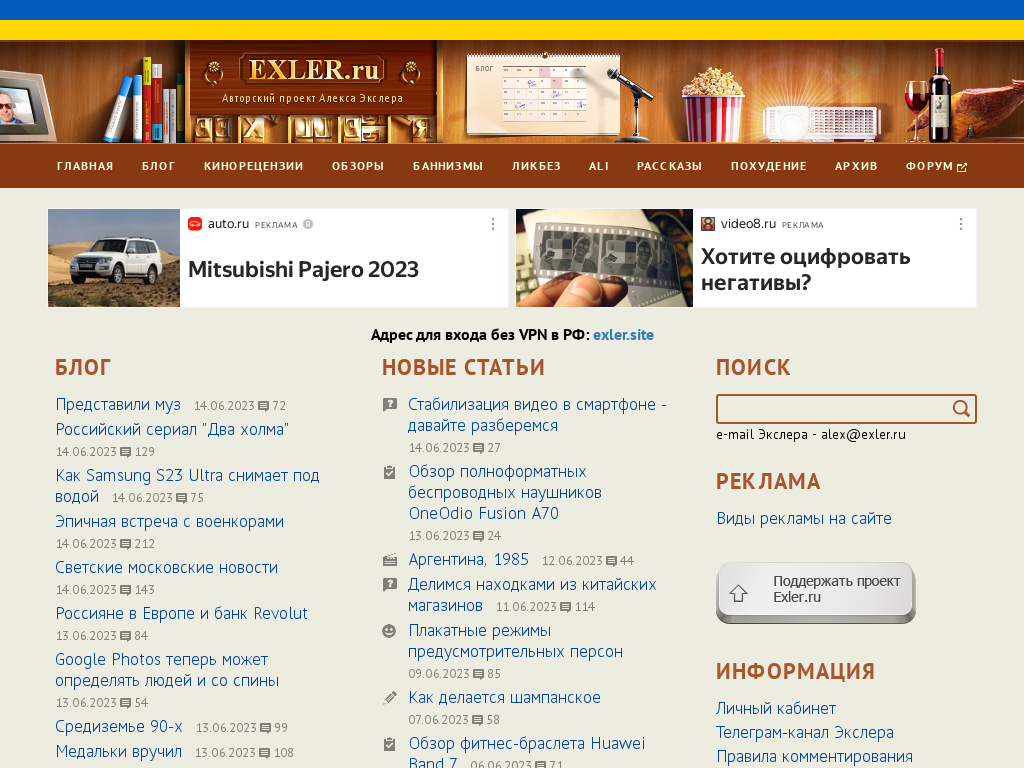Open Правила комментирования link
Image resolution: width=1024 pixels, height=768 pixels.
pos(814,757)
